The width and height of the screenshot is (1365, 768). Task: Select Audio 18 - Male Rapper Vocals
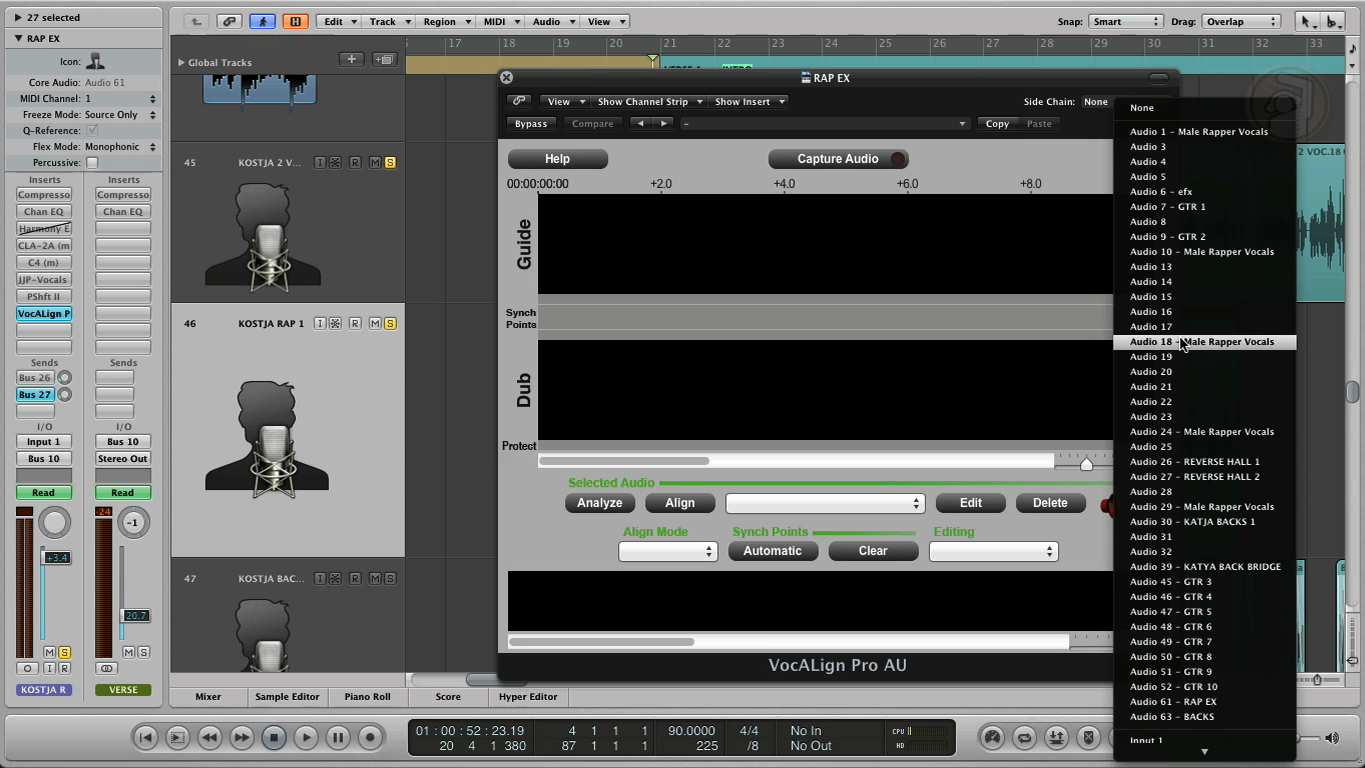coord(1202,342)
